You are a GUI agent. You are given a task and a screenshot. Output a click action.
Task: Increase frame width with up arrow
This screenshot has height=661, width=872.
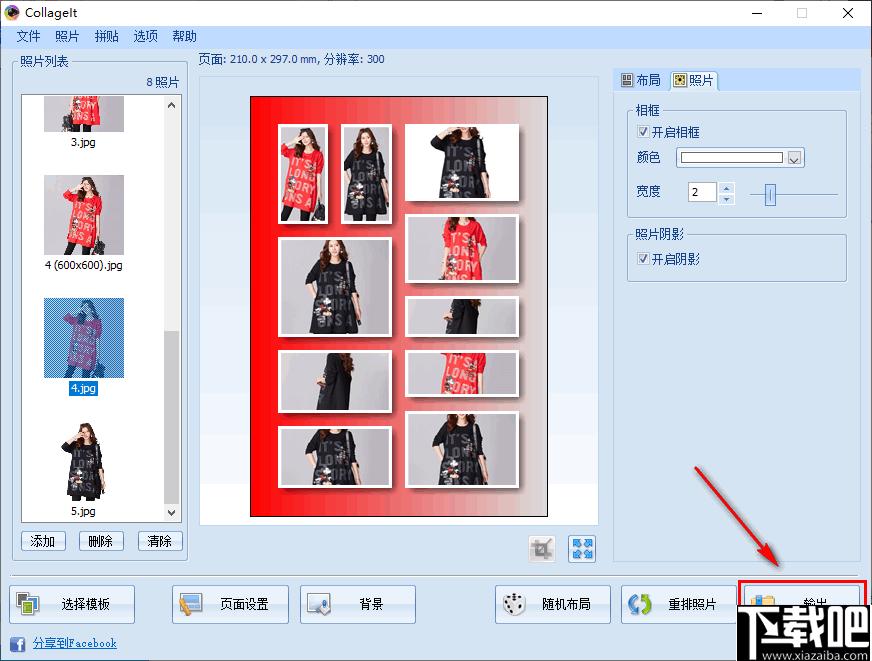pyautogui.click(x=726, y=188)
